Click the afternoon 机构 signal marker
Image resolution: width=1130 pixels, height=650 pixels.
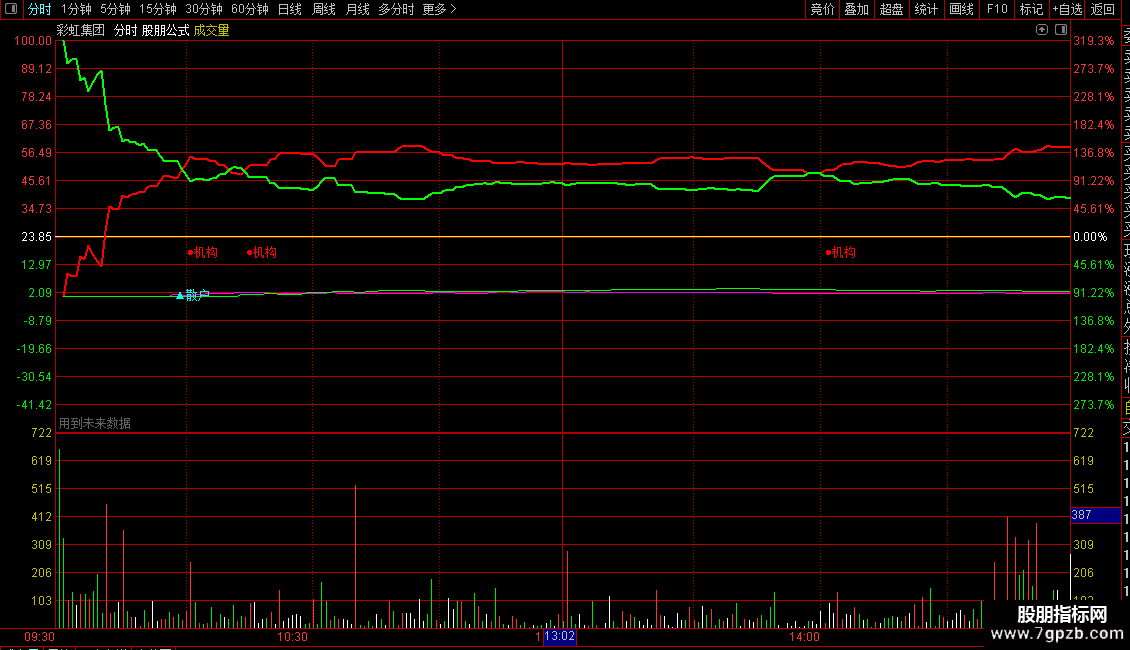[840, 252]
